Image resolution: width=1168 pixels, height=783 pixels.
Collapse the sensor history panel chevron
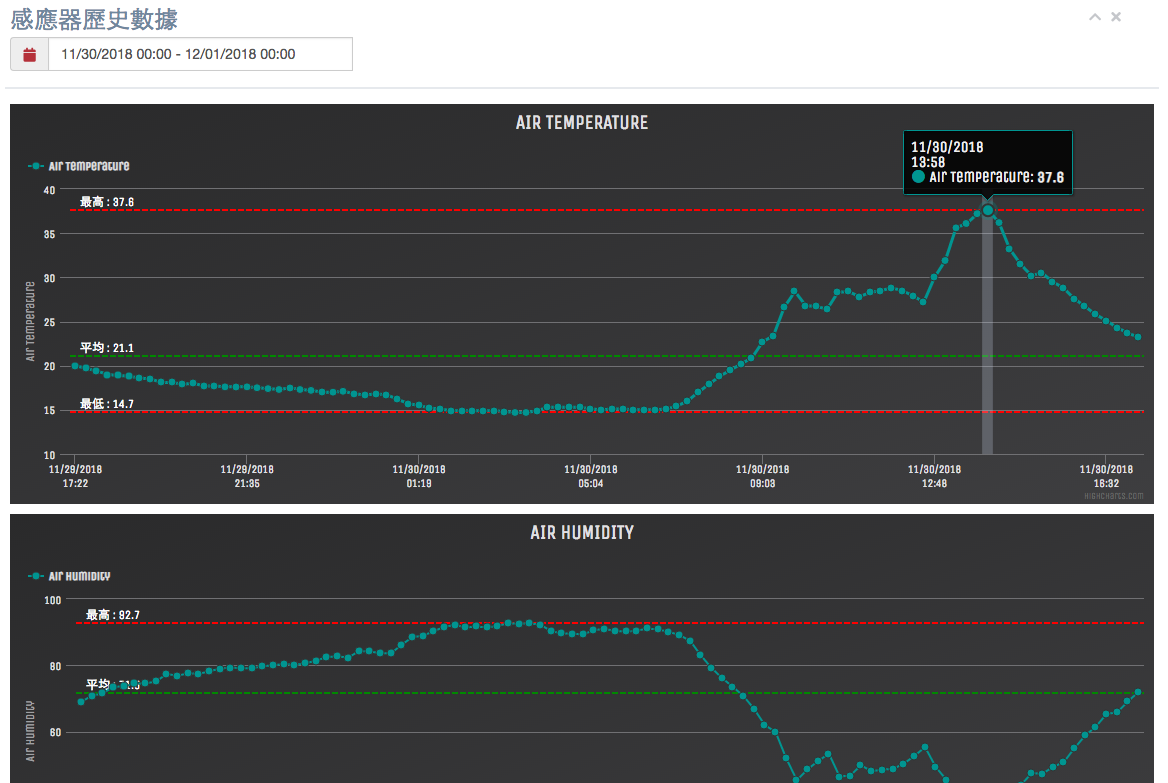[x=1095, y=17]
